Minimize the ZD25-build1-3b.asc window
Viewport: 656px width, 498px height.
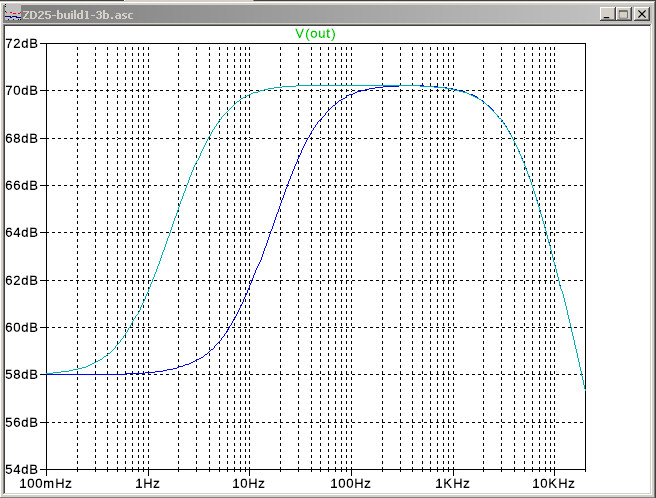pos(607,15)
